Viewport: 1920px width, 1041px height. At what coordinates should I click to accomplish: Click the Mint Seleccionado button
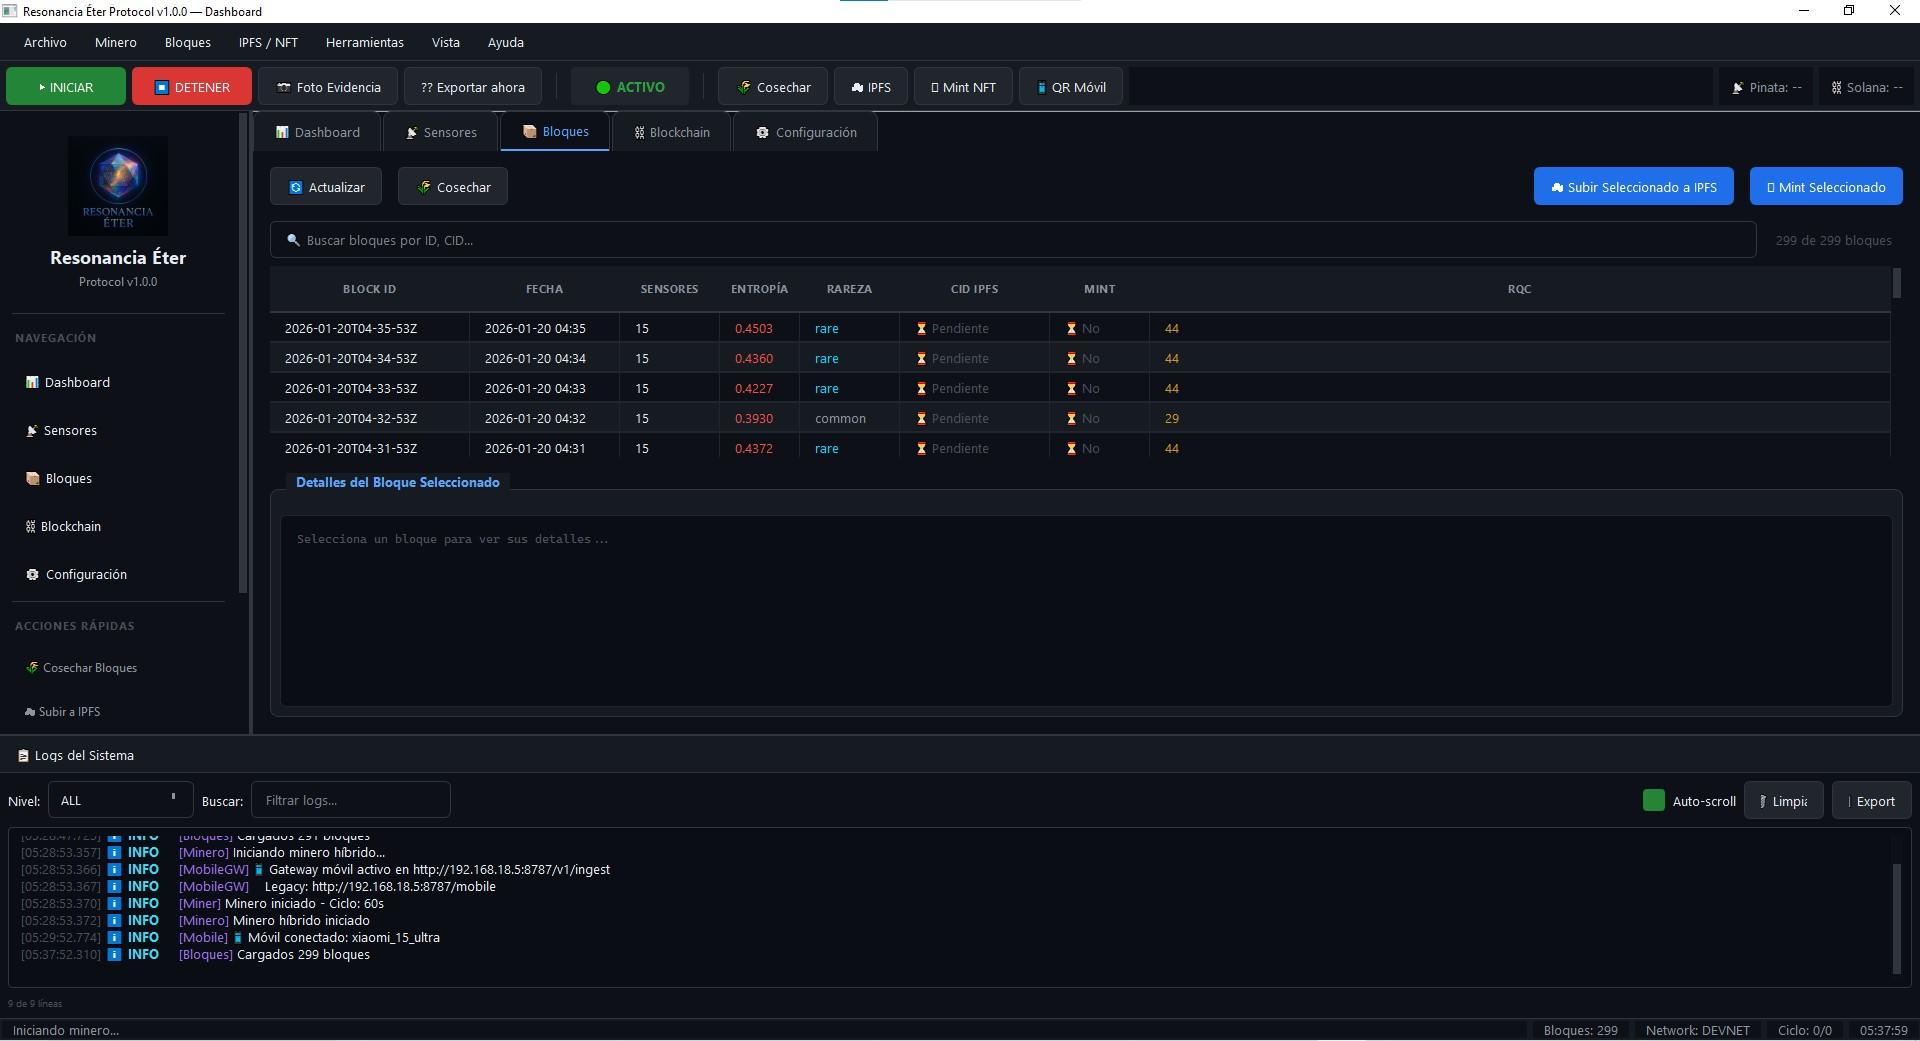(x=1825, y=187)
